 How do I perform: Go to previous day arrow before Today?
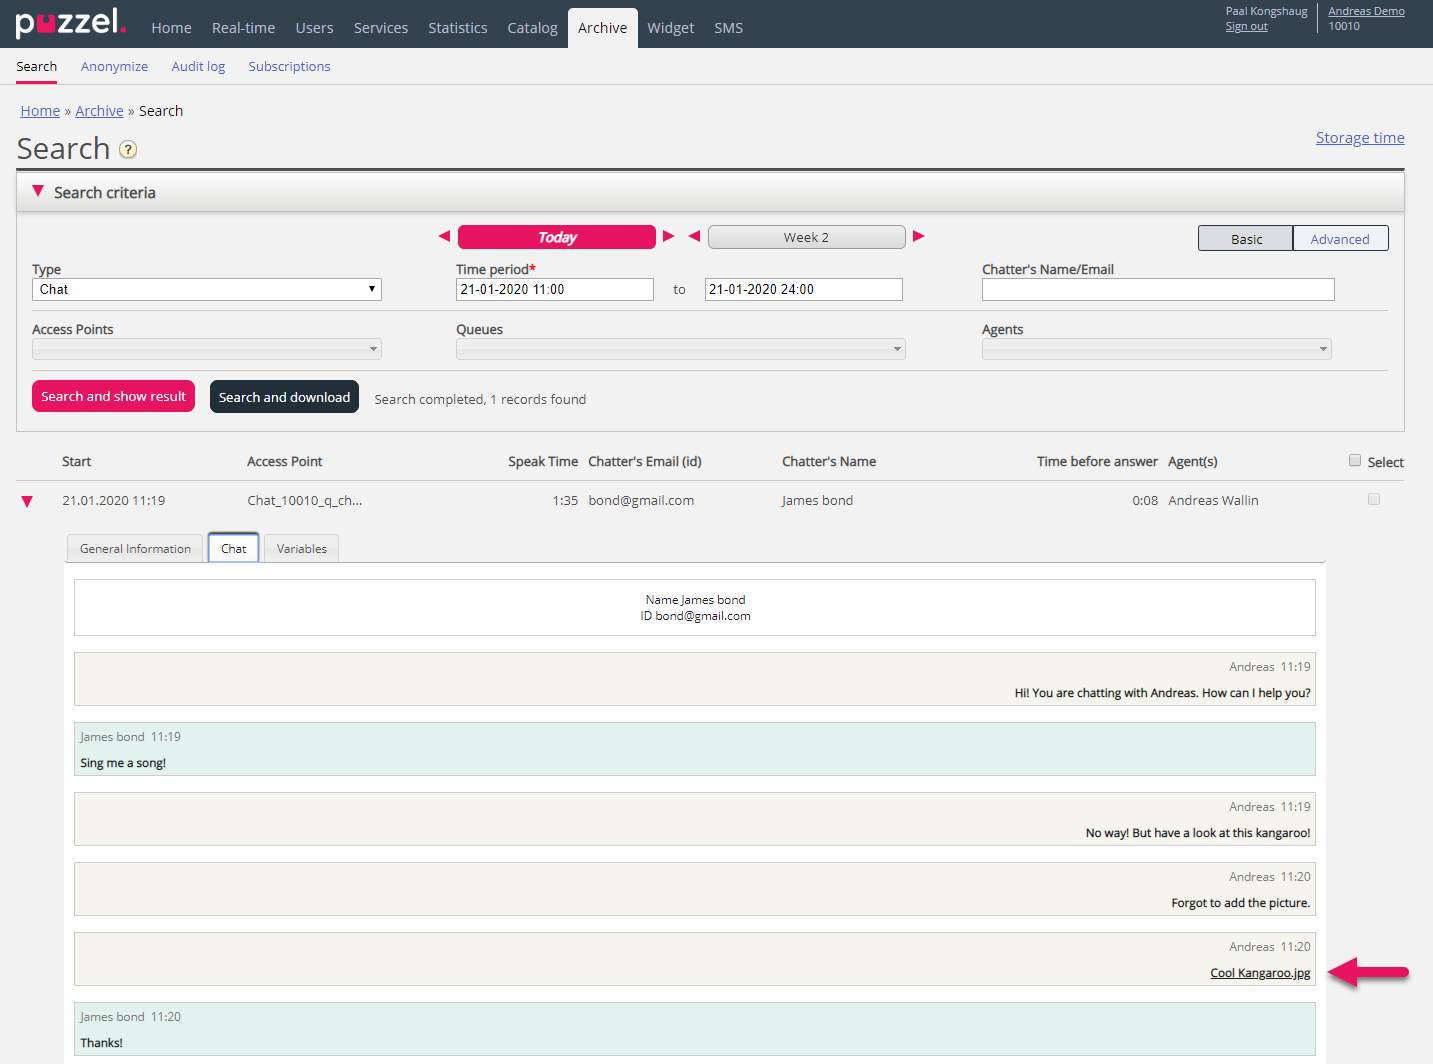[x=444, y=237]
